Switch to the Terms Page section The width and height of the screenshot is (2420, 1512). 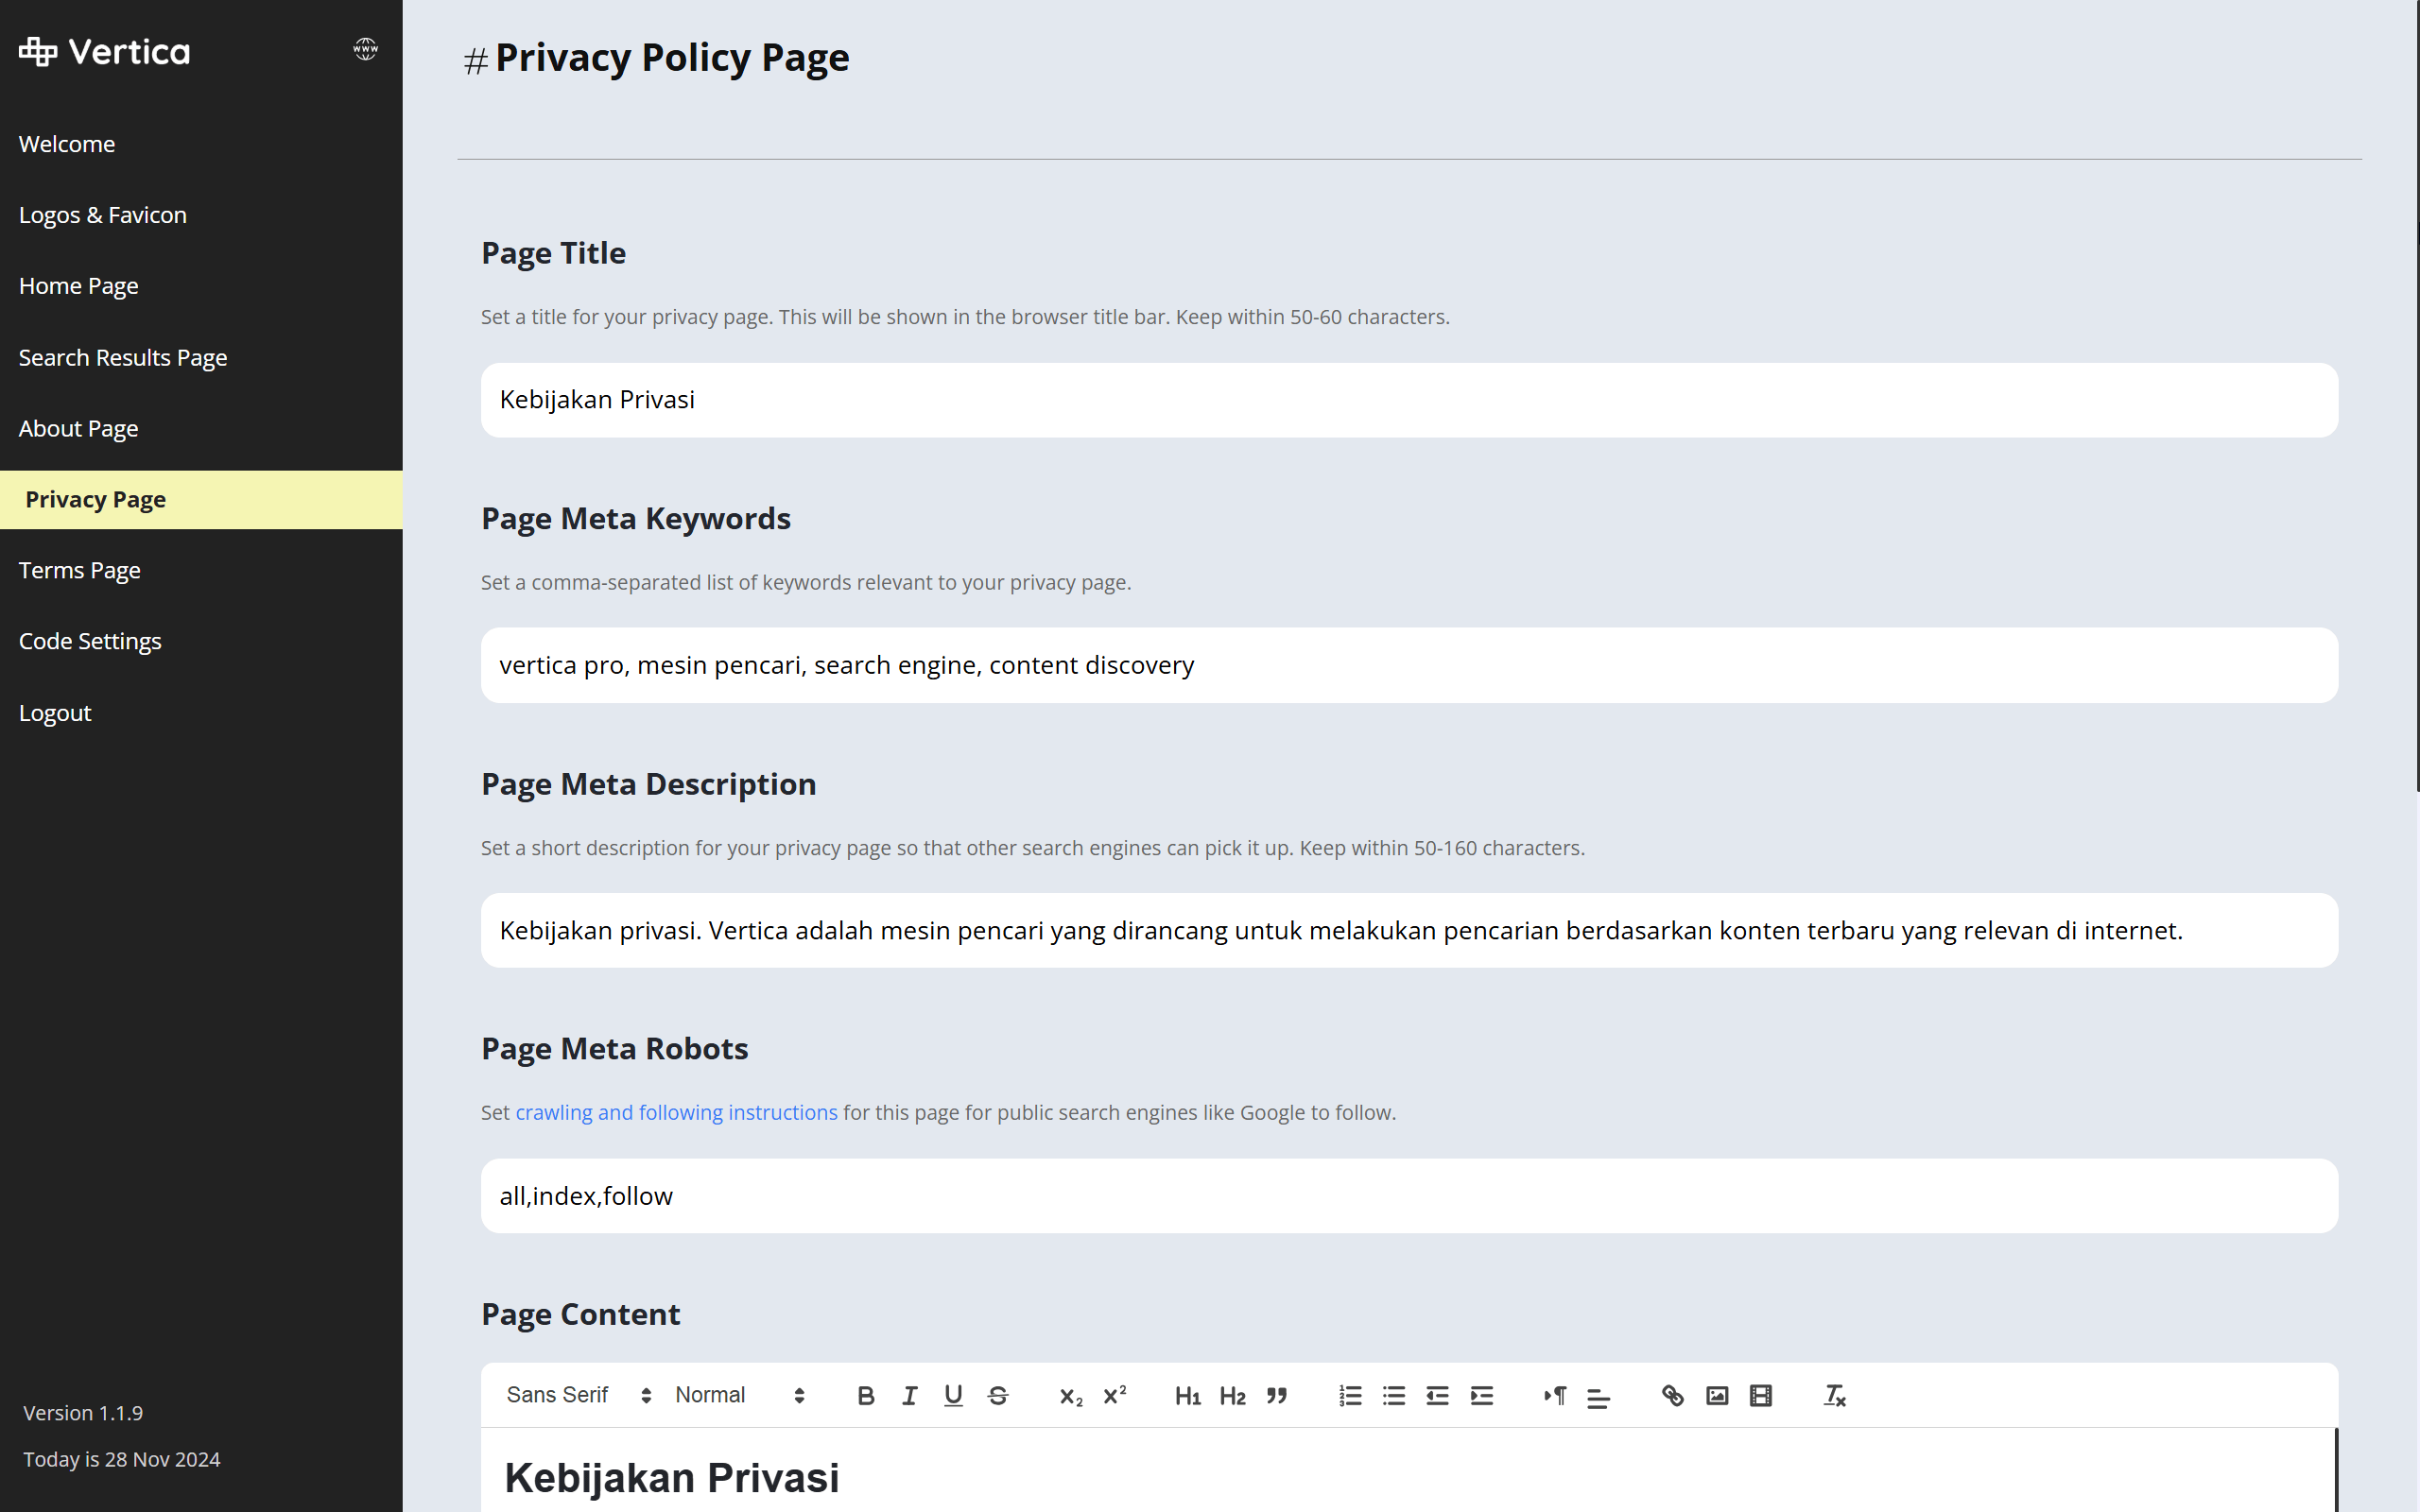[x=79, y=570]
